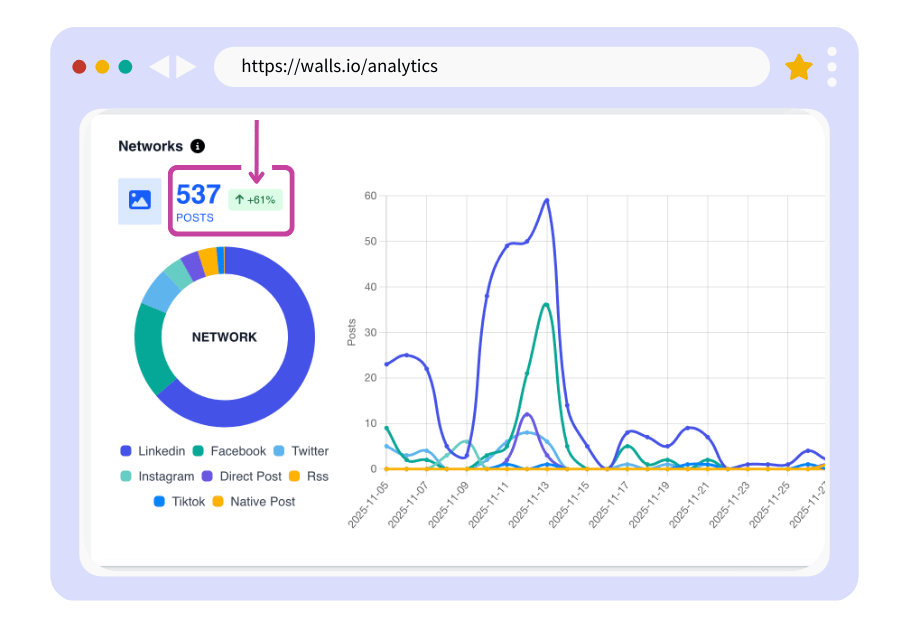909x628 pixels.
Task: Click the red traffic light dot
Action: (x=78, y=66)
